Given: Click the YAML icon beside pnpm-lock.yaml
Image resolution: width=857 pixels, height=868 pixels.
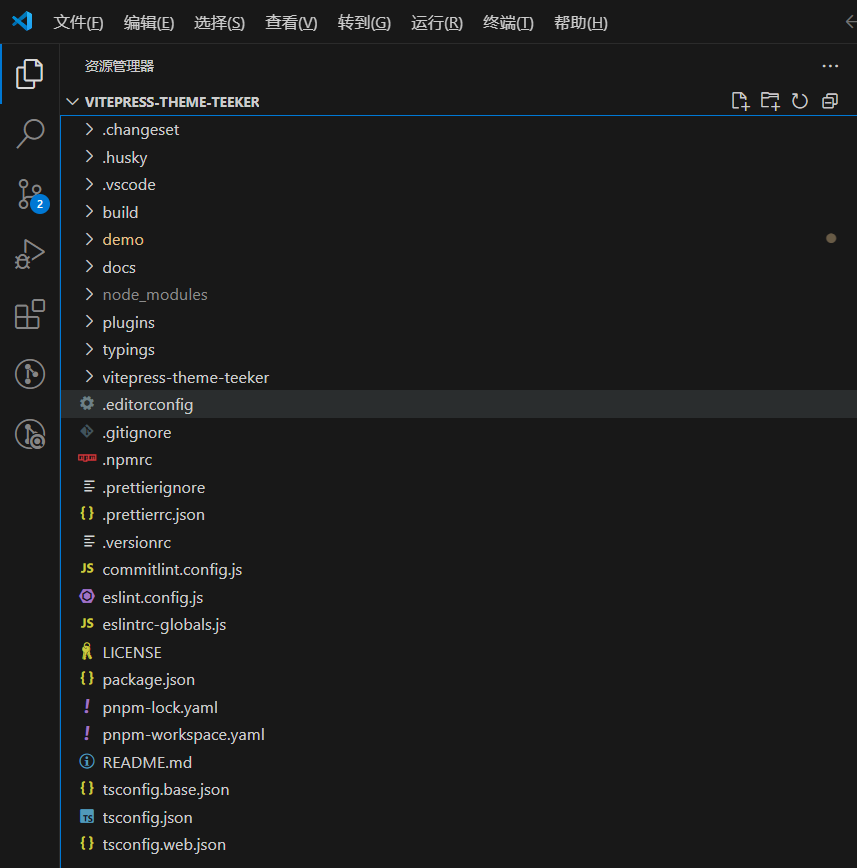Looking at the screenshot, I should (87, 706).
